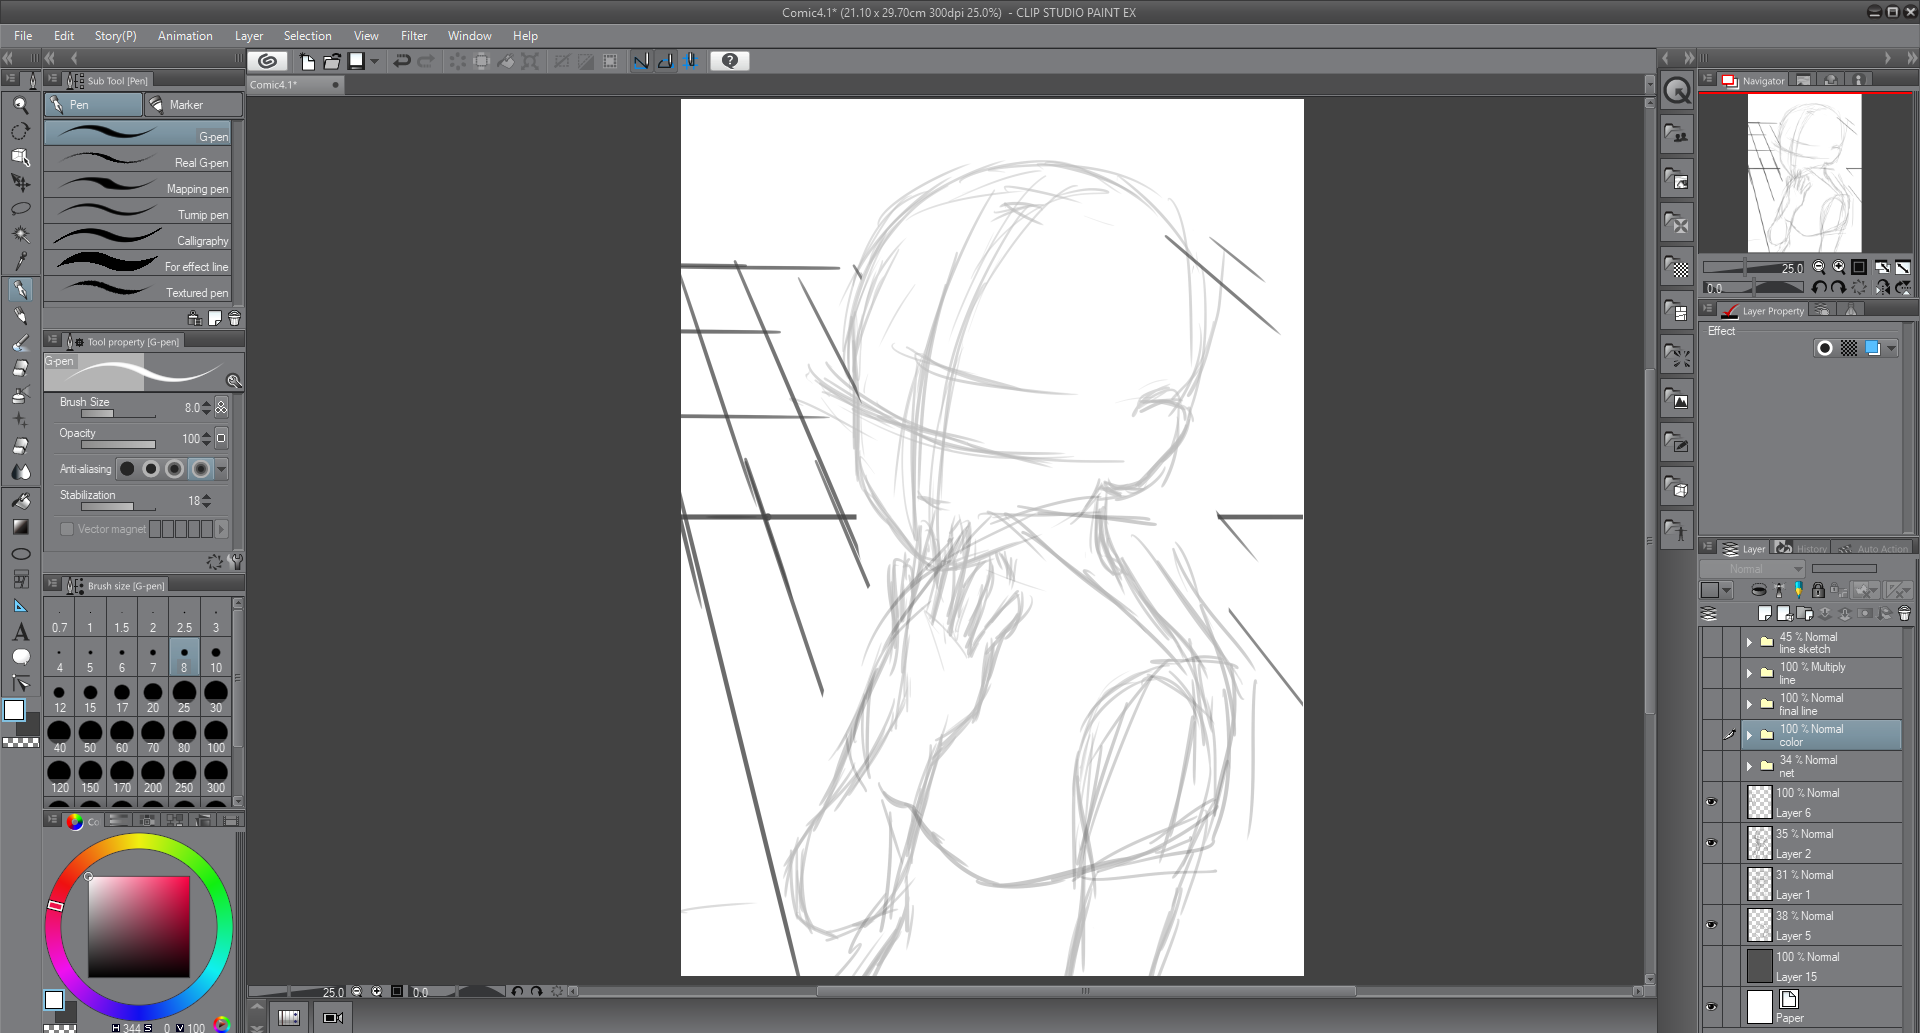Select the Eyedropper tool

20,262
